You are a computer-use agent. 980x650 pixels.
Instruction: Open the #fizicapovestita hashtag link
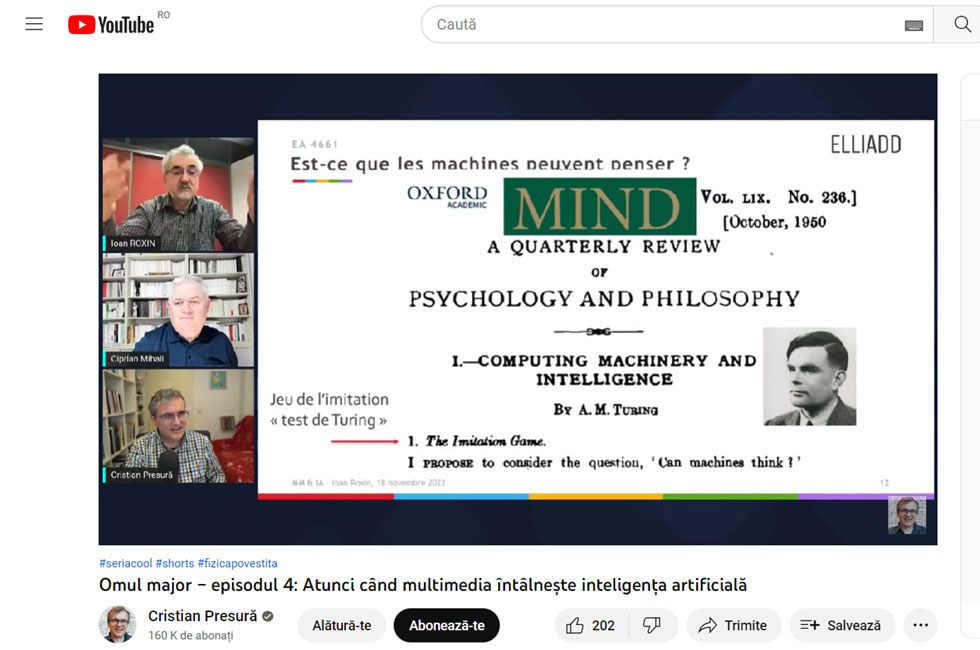(x=238, y=563)
